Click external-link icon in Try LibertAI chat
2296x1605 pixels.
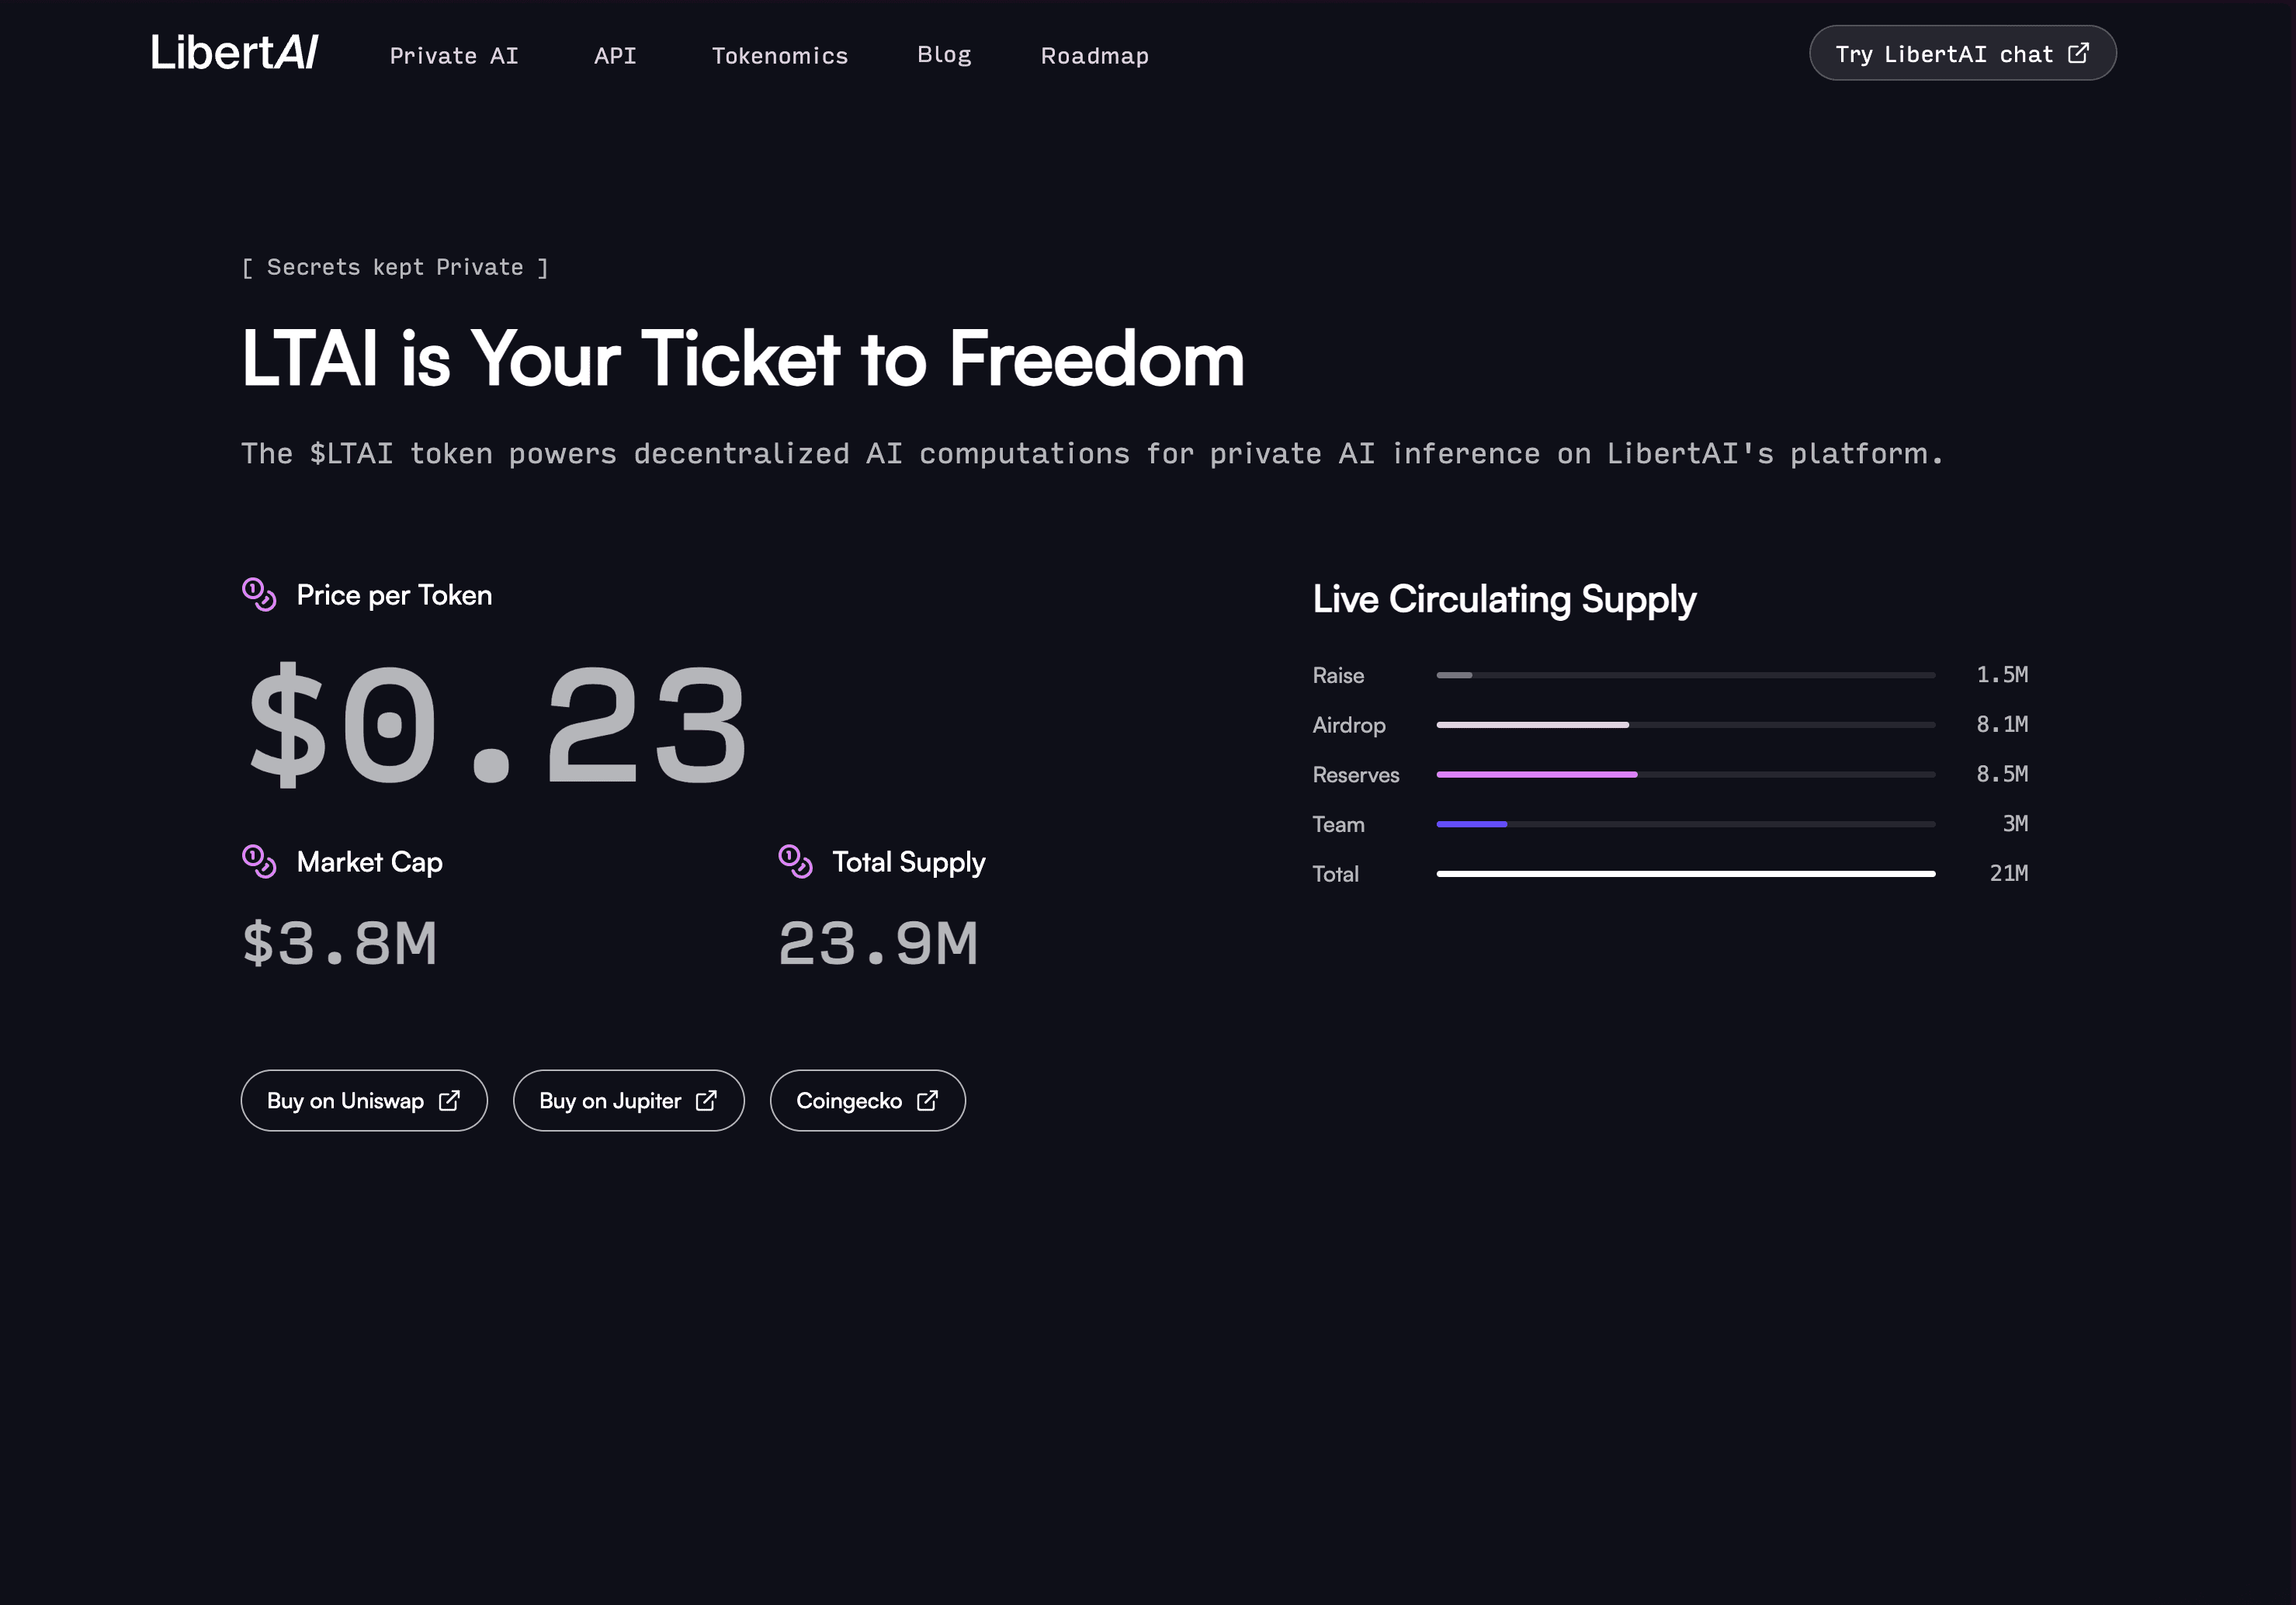click(2079, 53)
